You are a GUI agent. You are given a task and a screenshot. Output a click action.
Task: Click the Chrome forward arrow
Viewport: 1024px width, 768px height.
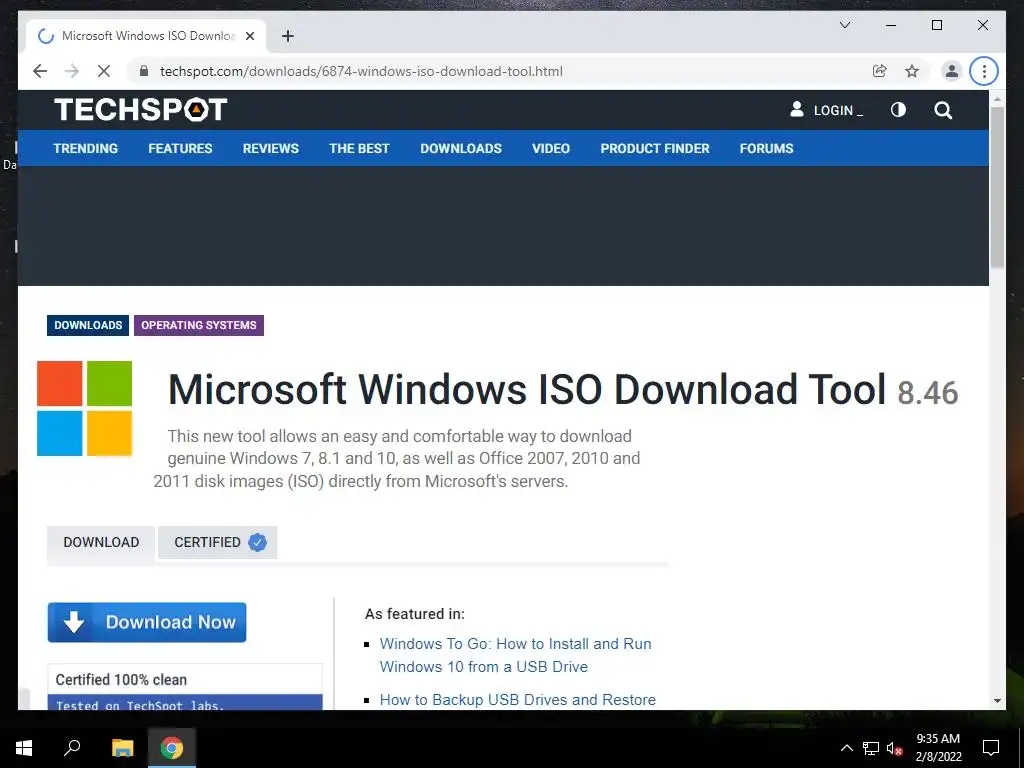pyautogui.click(x=72, y=71)
